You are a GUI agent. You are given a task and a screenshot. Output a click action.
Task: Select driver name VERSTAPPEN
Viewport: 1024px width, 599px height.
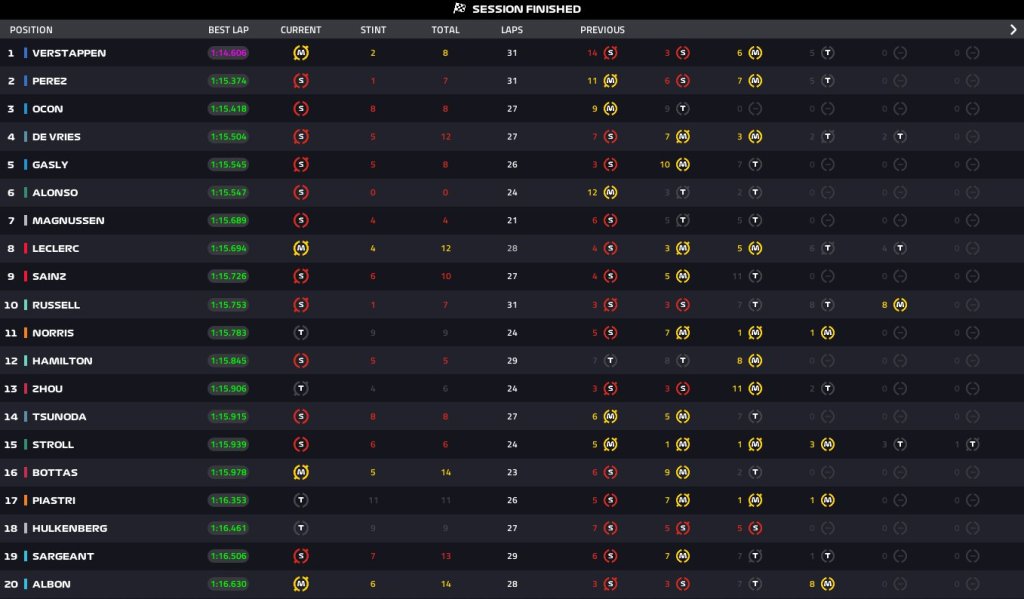pyautogui.click(x=69, y=53)
